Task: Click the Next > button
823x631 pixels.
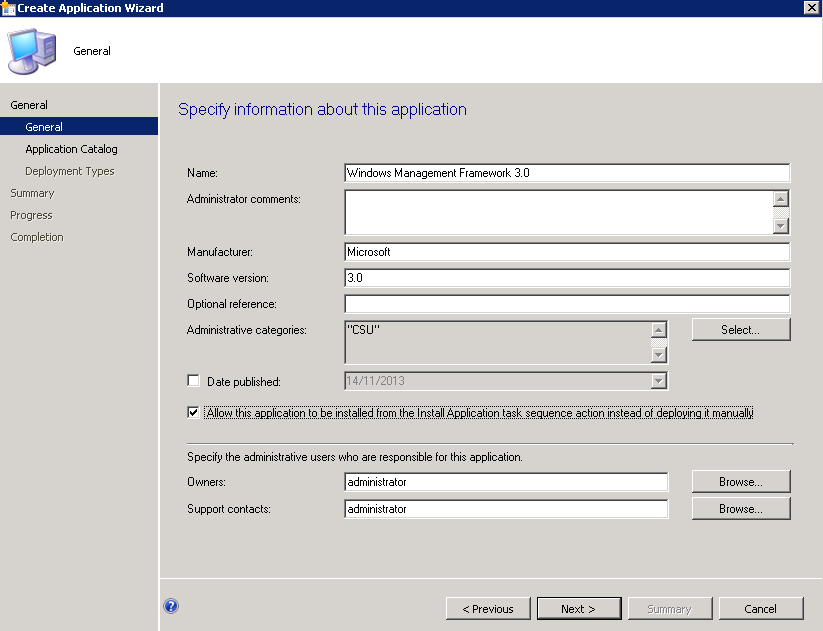Action: 579,609
